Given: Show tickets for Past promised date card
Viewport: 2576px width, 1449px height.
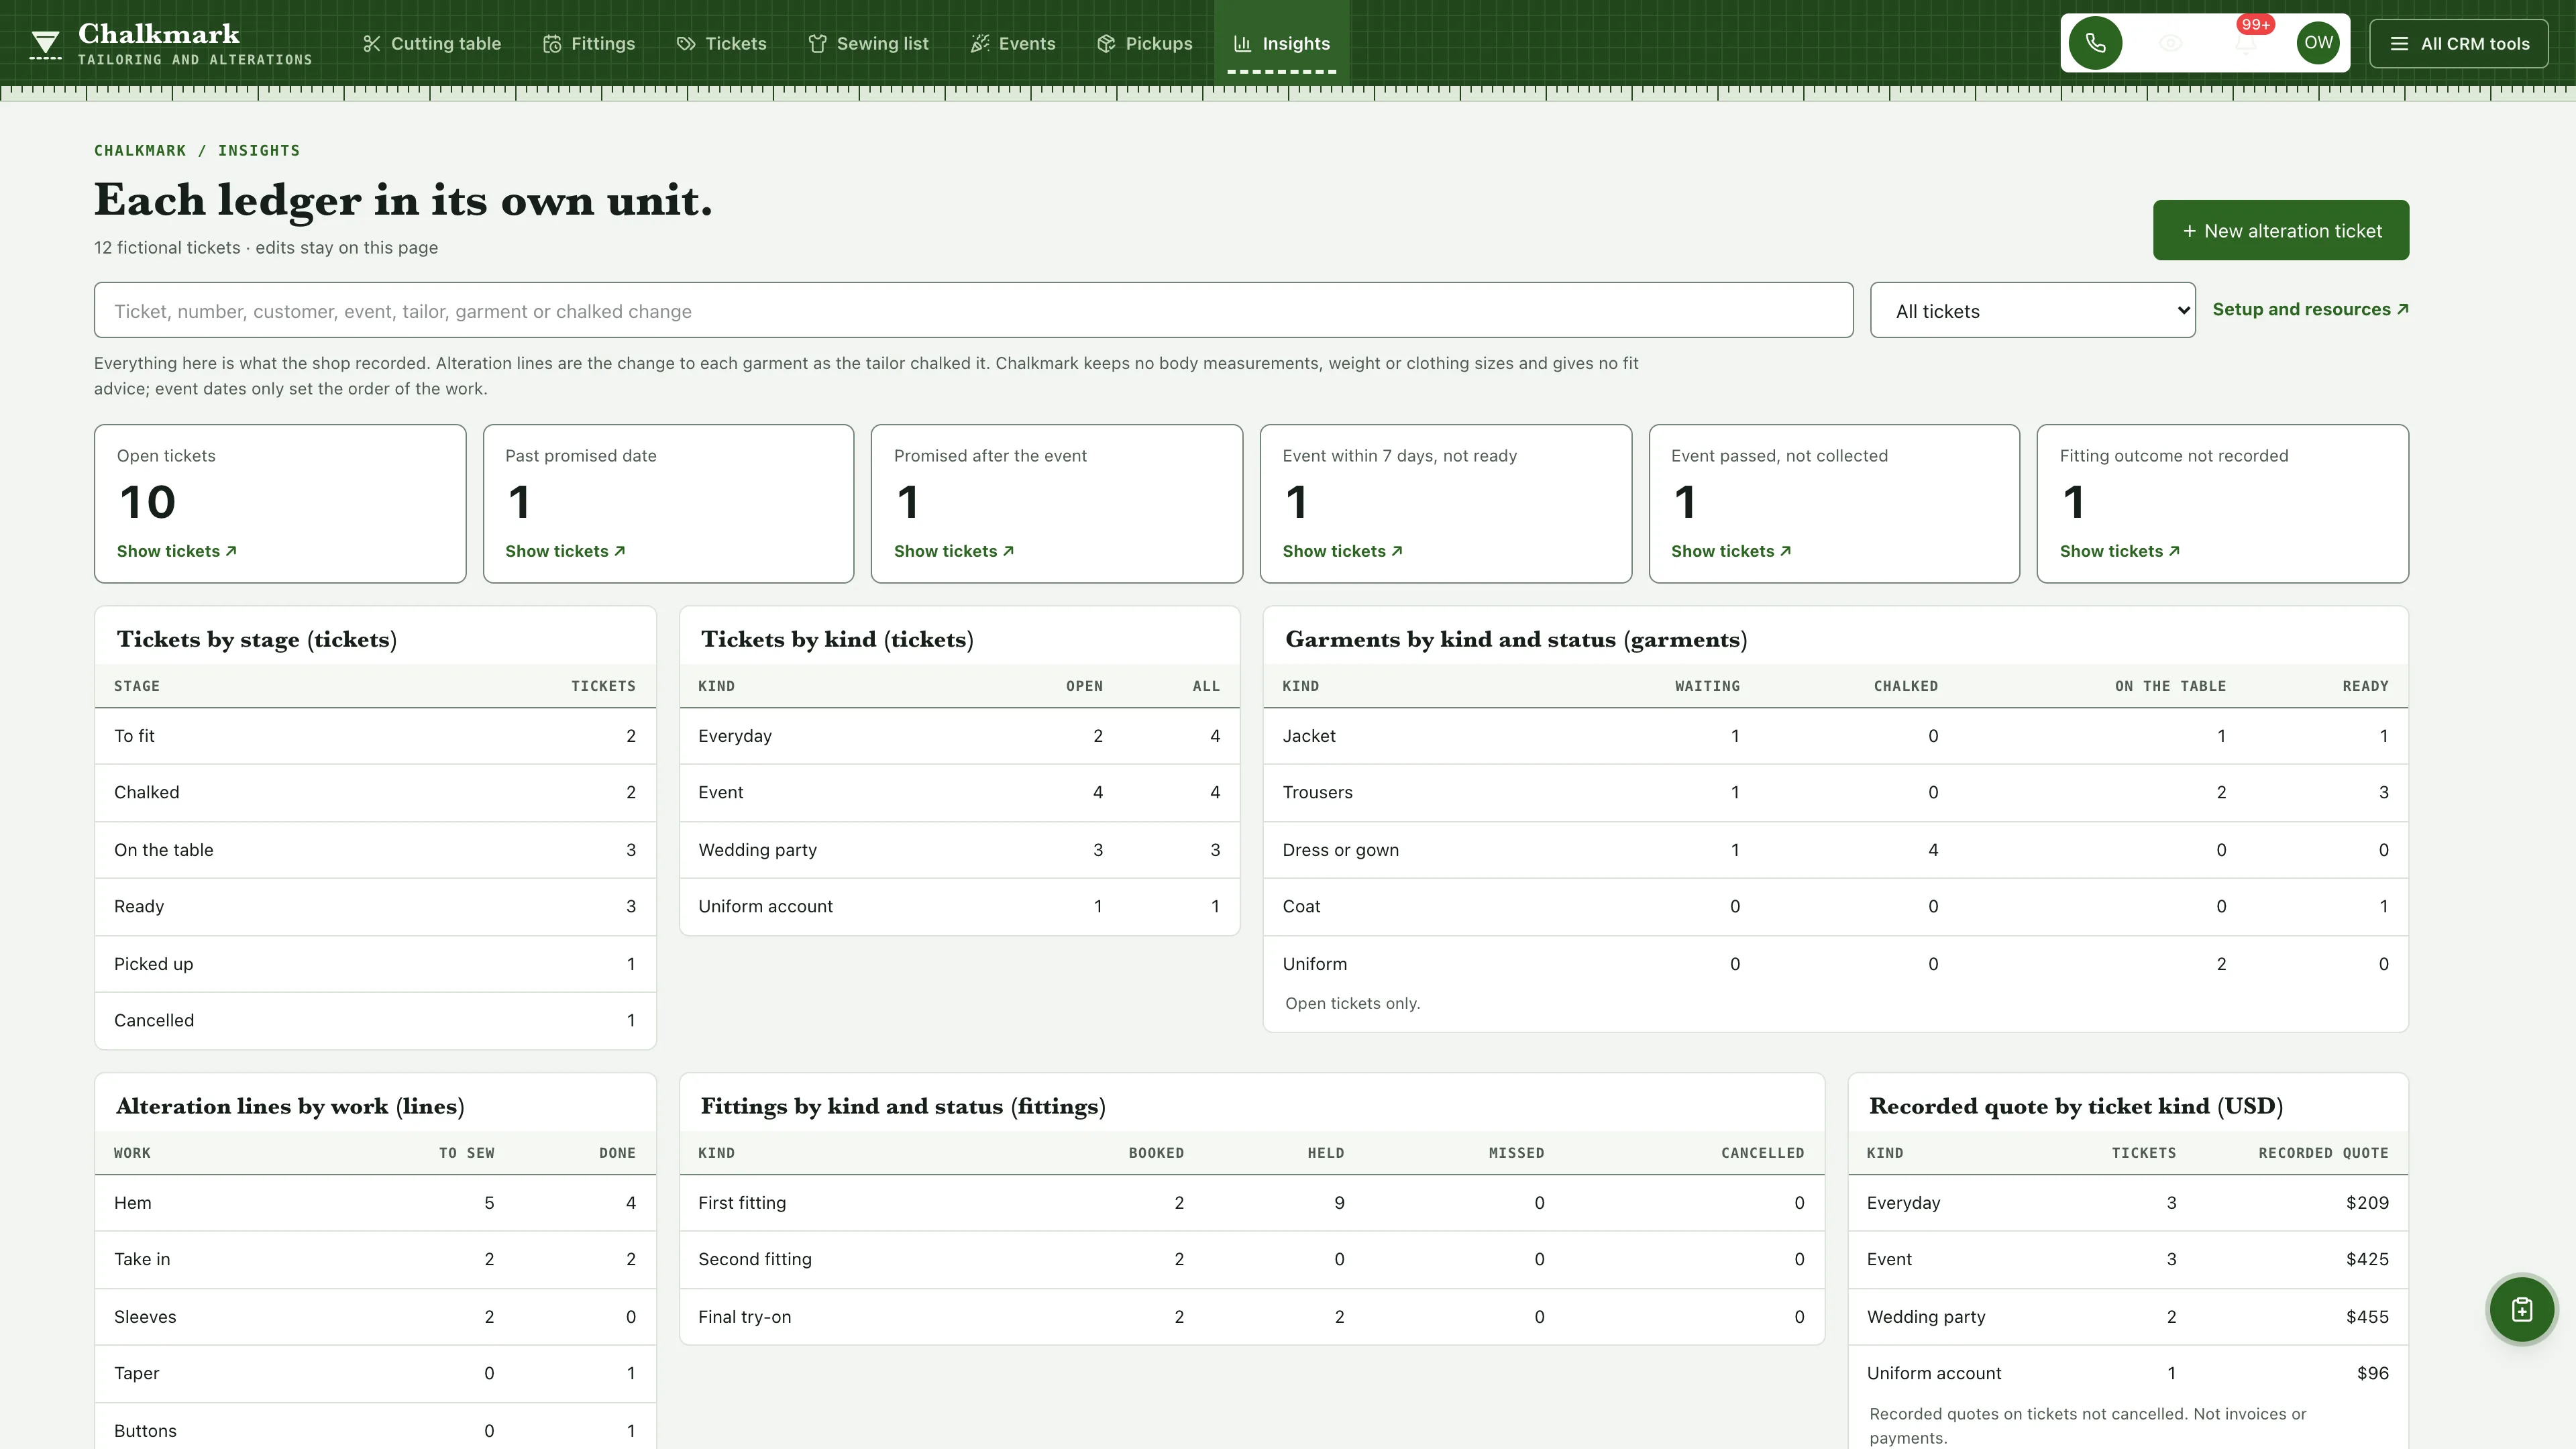Looking at the screenshot, I should click(x=565, y=551).
